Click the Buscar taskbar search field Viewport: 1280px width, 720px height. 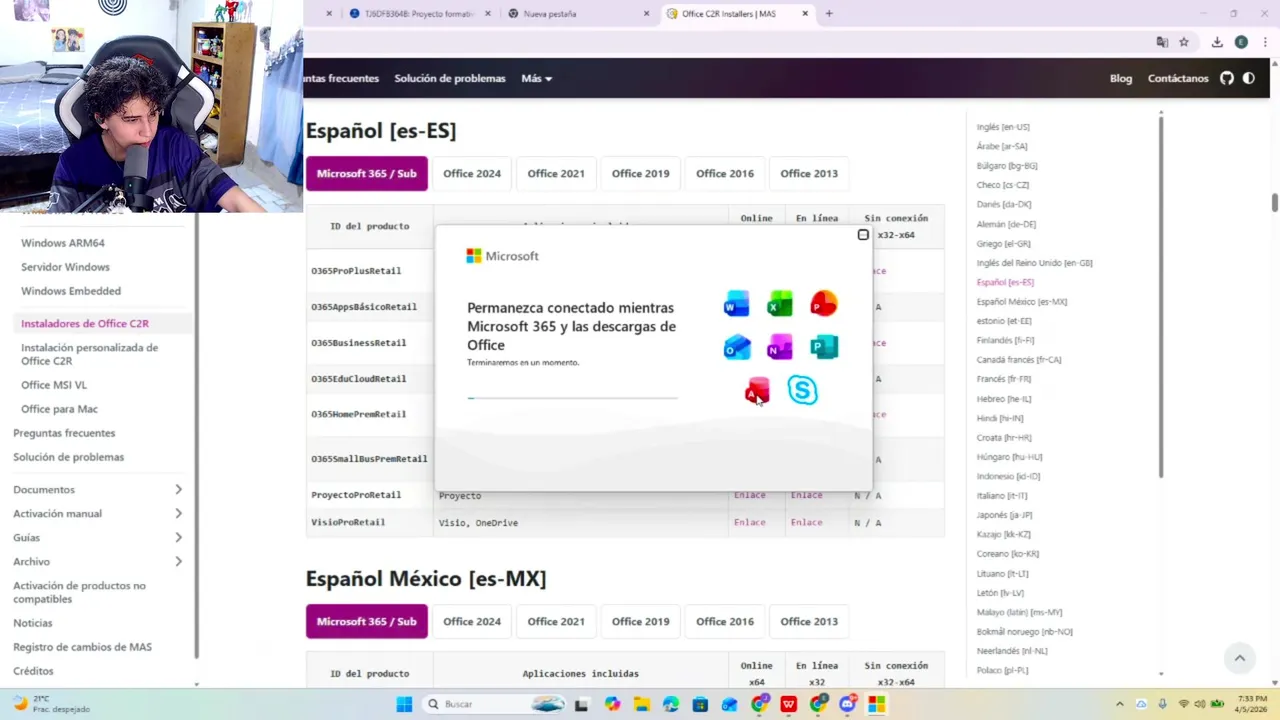(495, 704)
